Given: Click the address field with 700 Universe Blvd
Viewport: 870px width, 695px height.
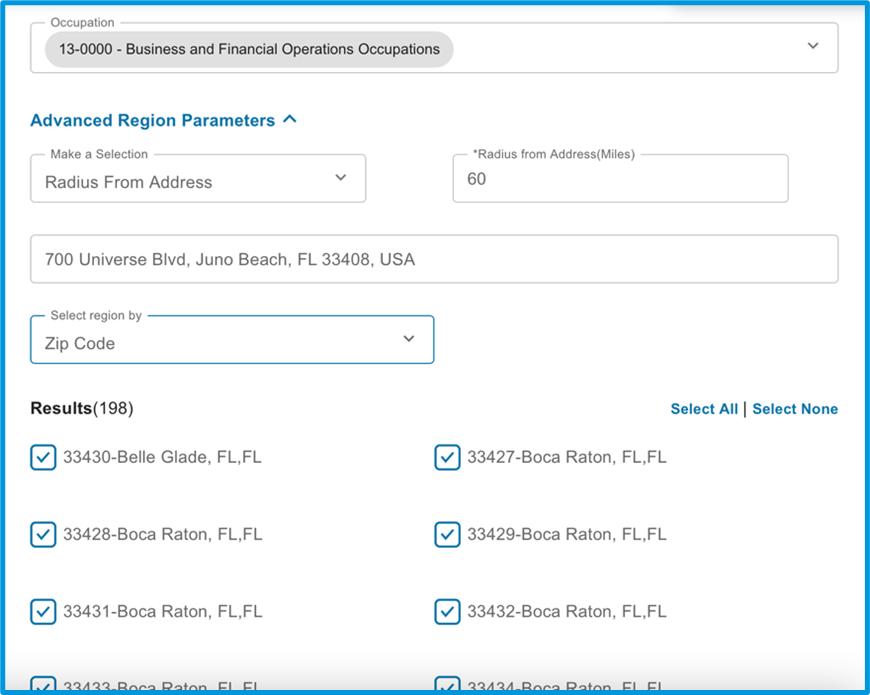Looking at the screenshot, I should coord(434,259).
